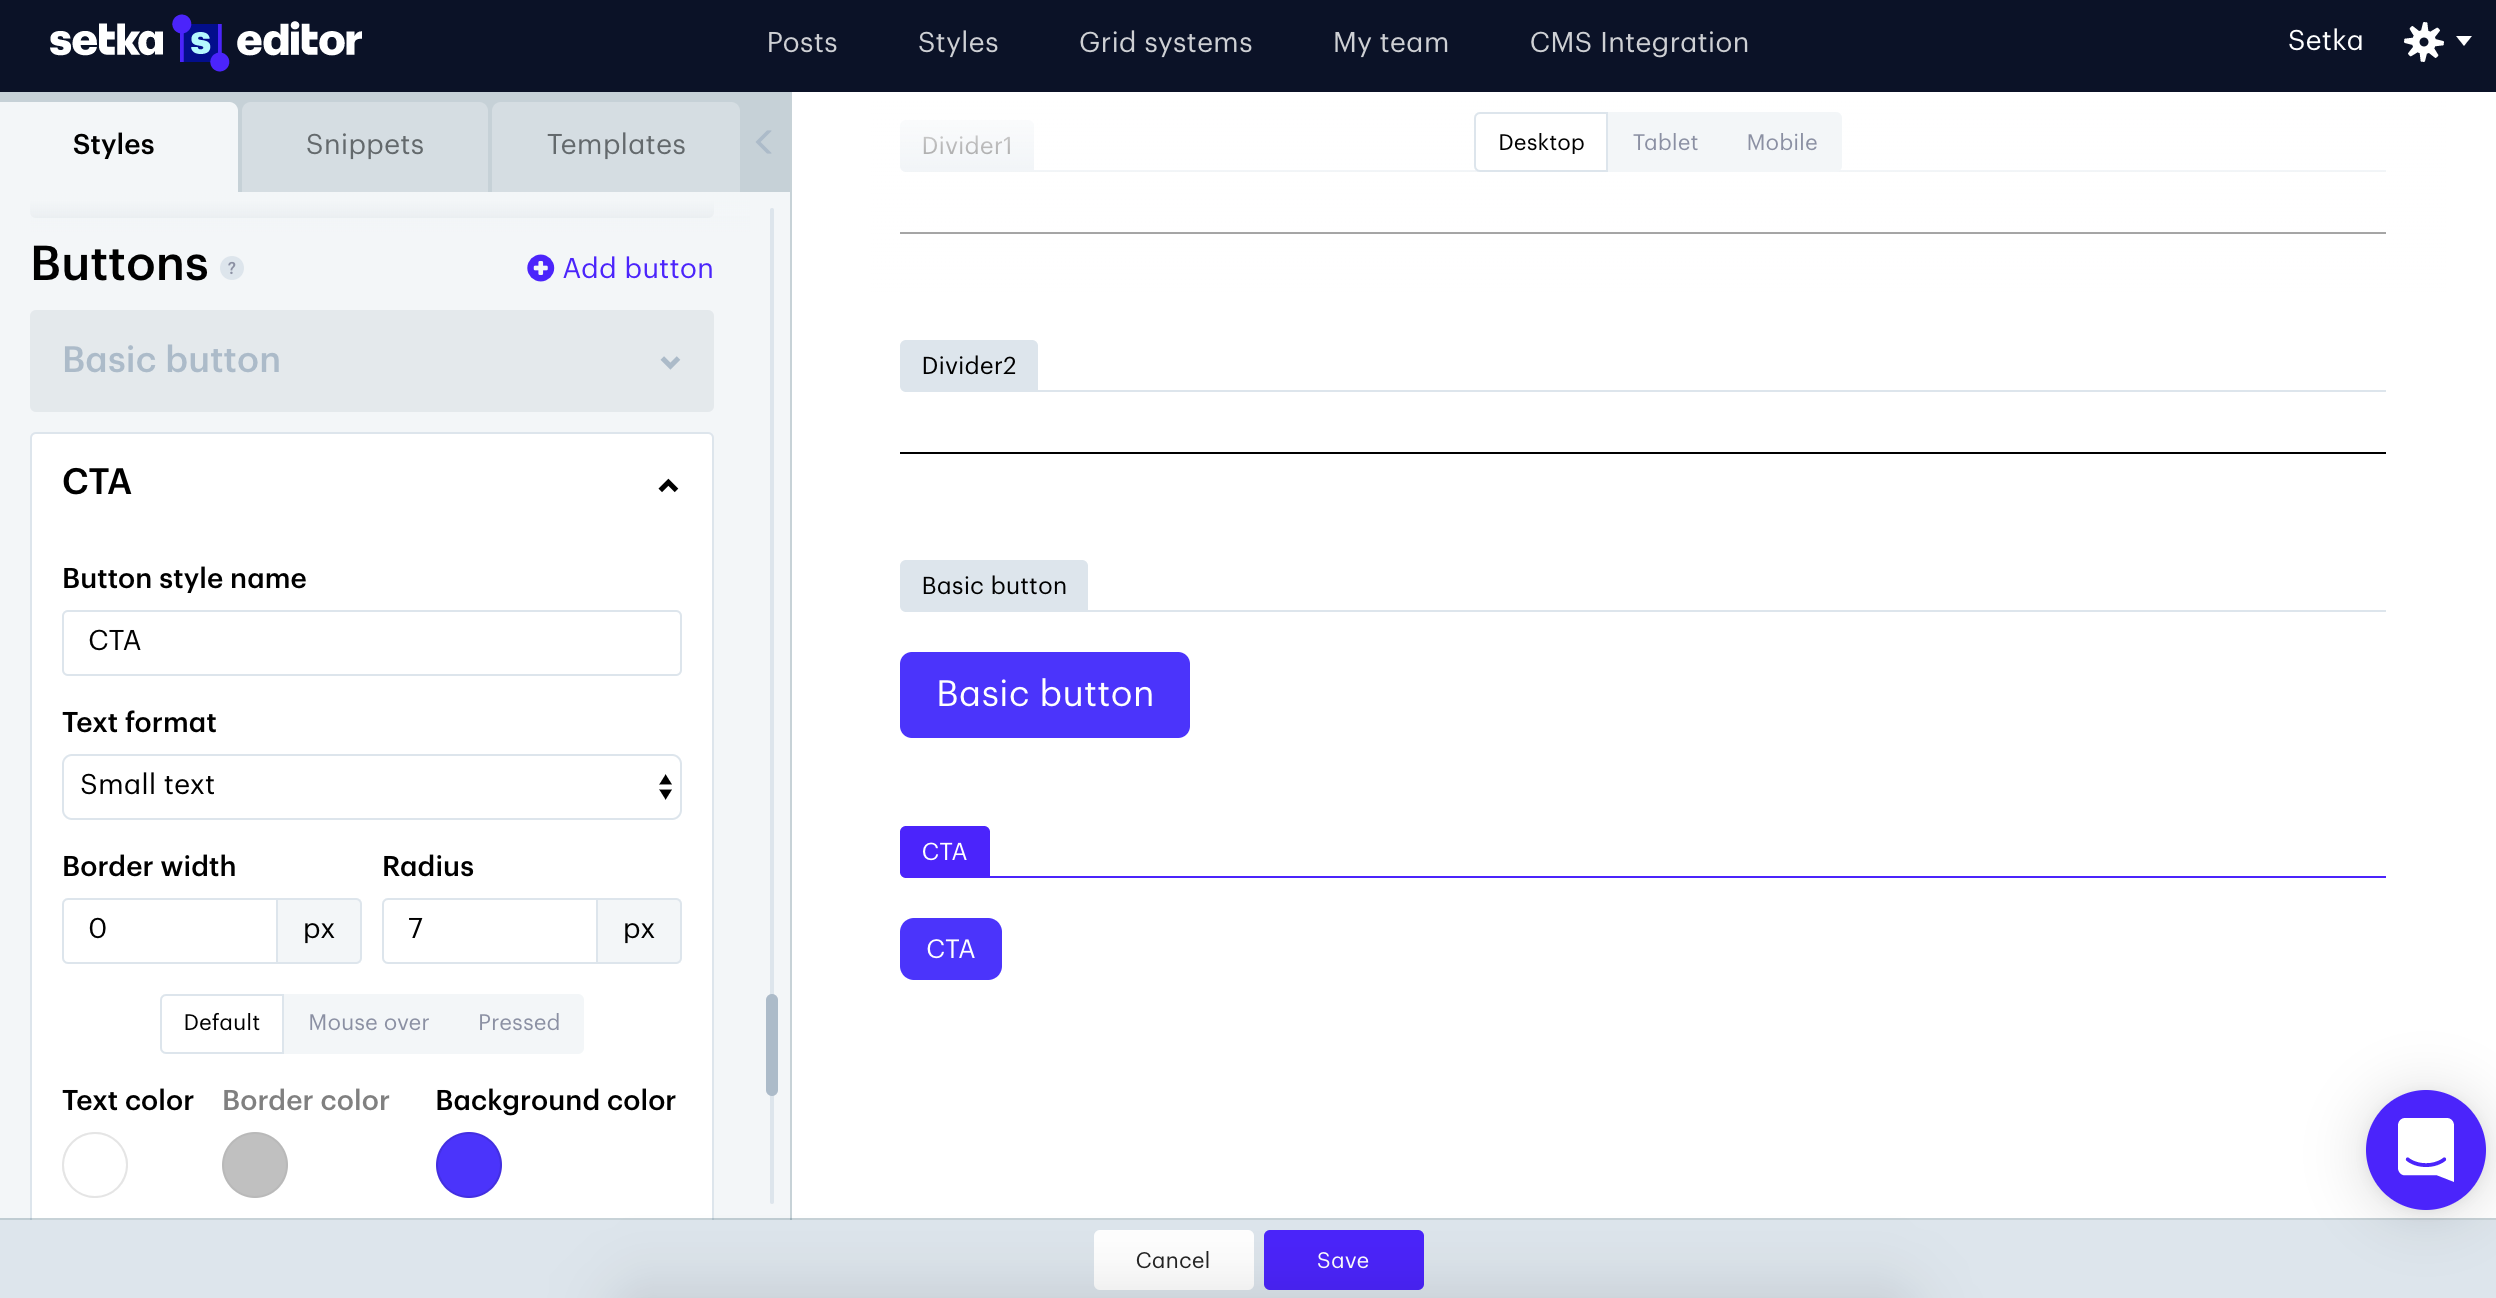The width and height of the screenshot is (2496, 1298).
Task: Switch preview to Tablet view
Action: coord(1663,142)
